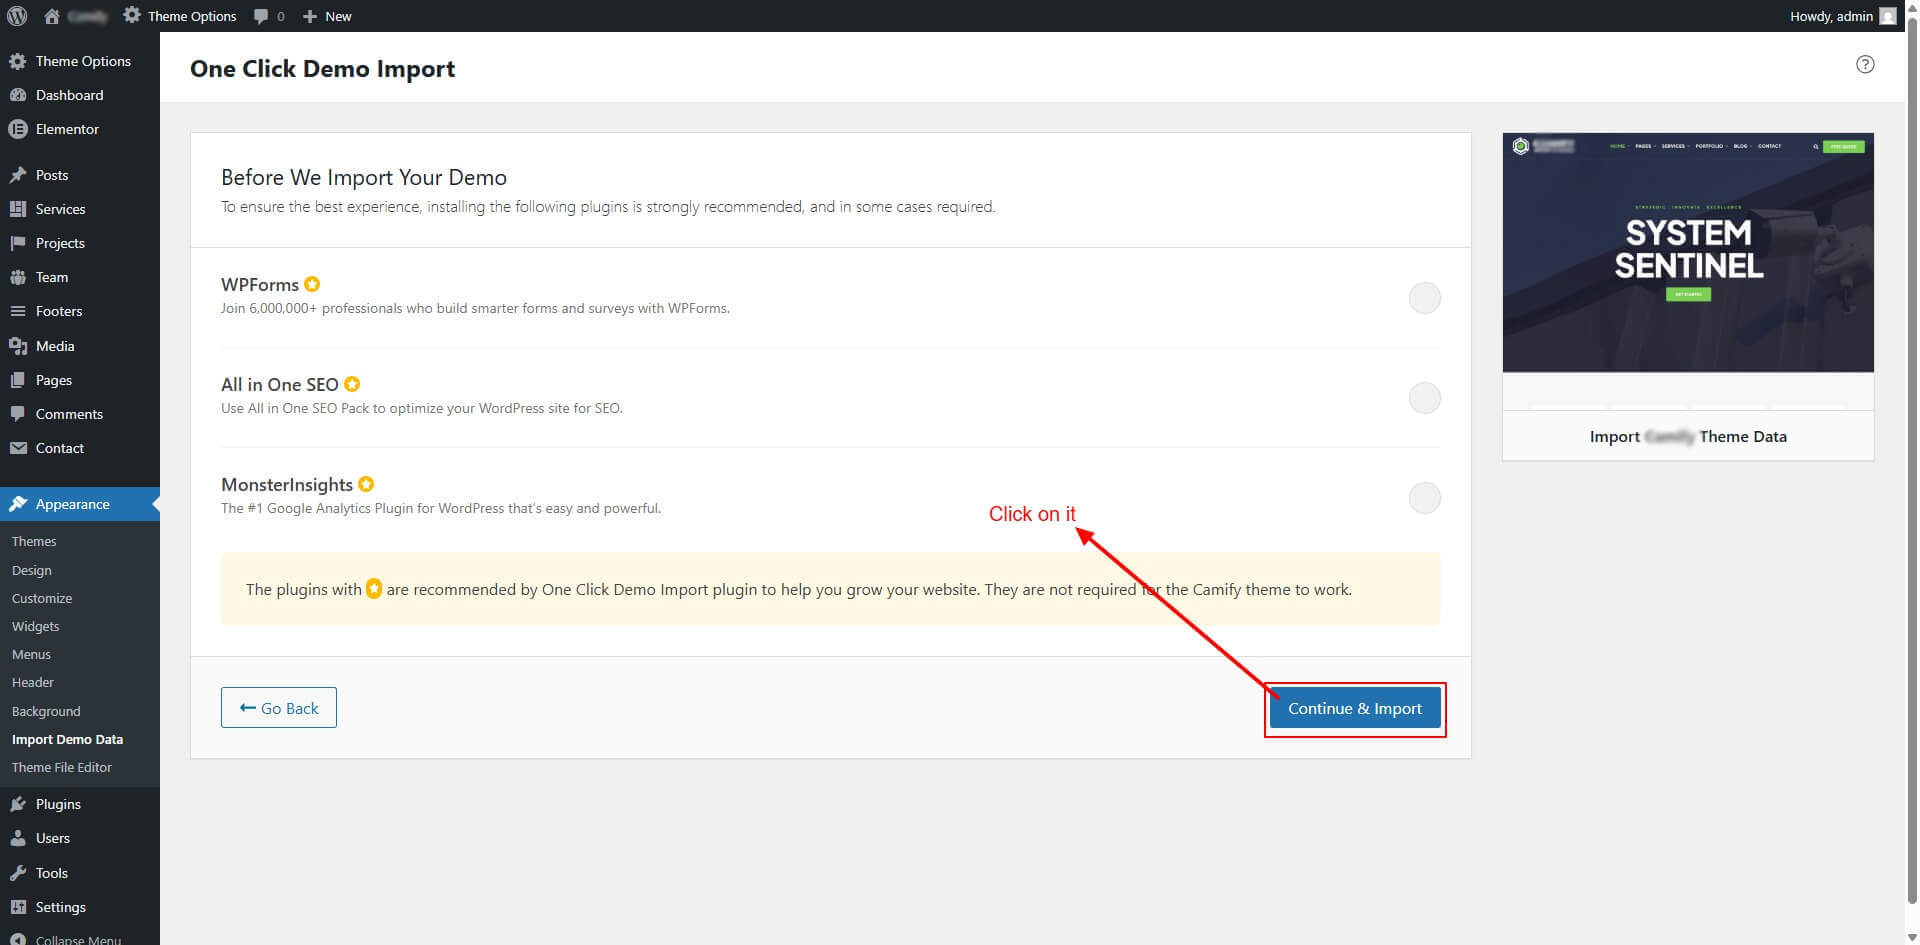Screen dimensions: 1920x945
Task: Click the Continue & Import button
Action: click(x=1354, y=708)
